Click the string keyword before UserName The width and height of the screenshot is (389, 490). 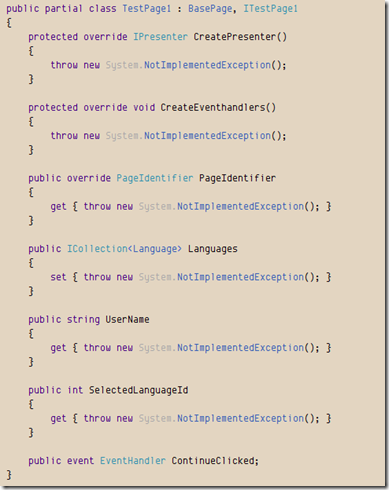[x=83, y=319]
